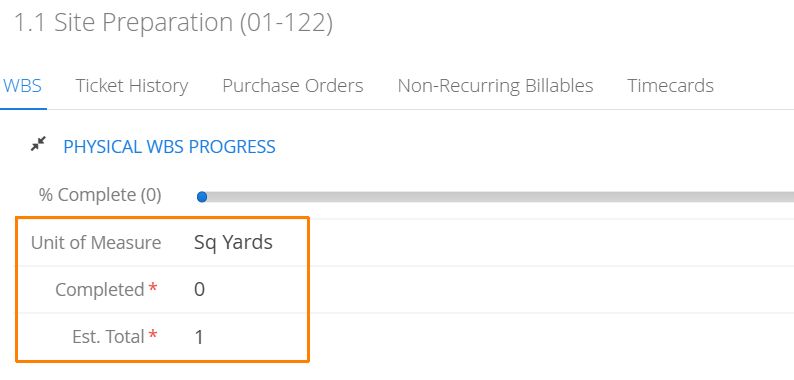Select the Timecards tab
This screenshot has height=380, width=794.
[x=670, y=86]
